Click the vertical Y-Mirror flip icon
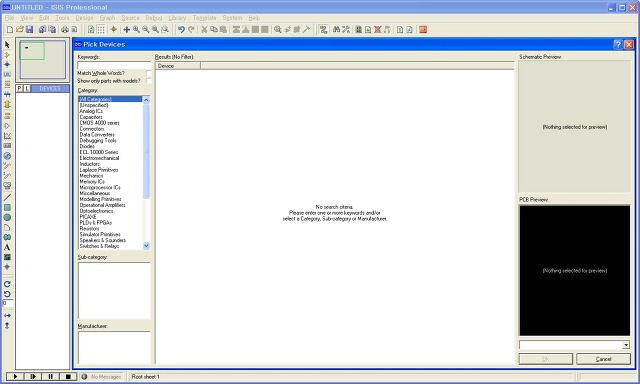Screen dimensions: 640x384 (7, 326)
